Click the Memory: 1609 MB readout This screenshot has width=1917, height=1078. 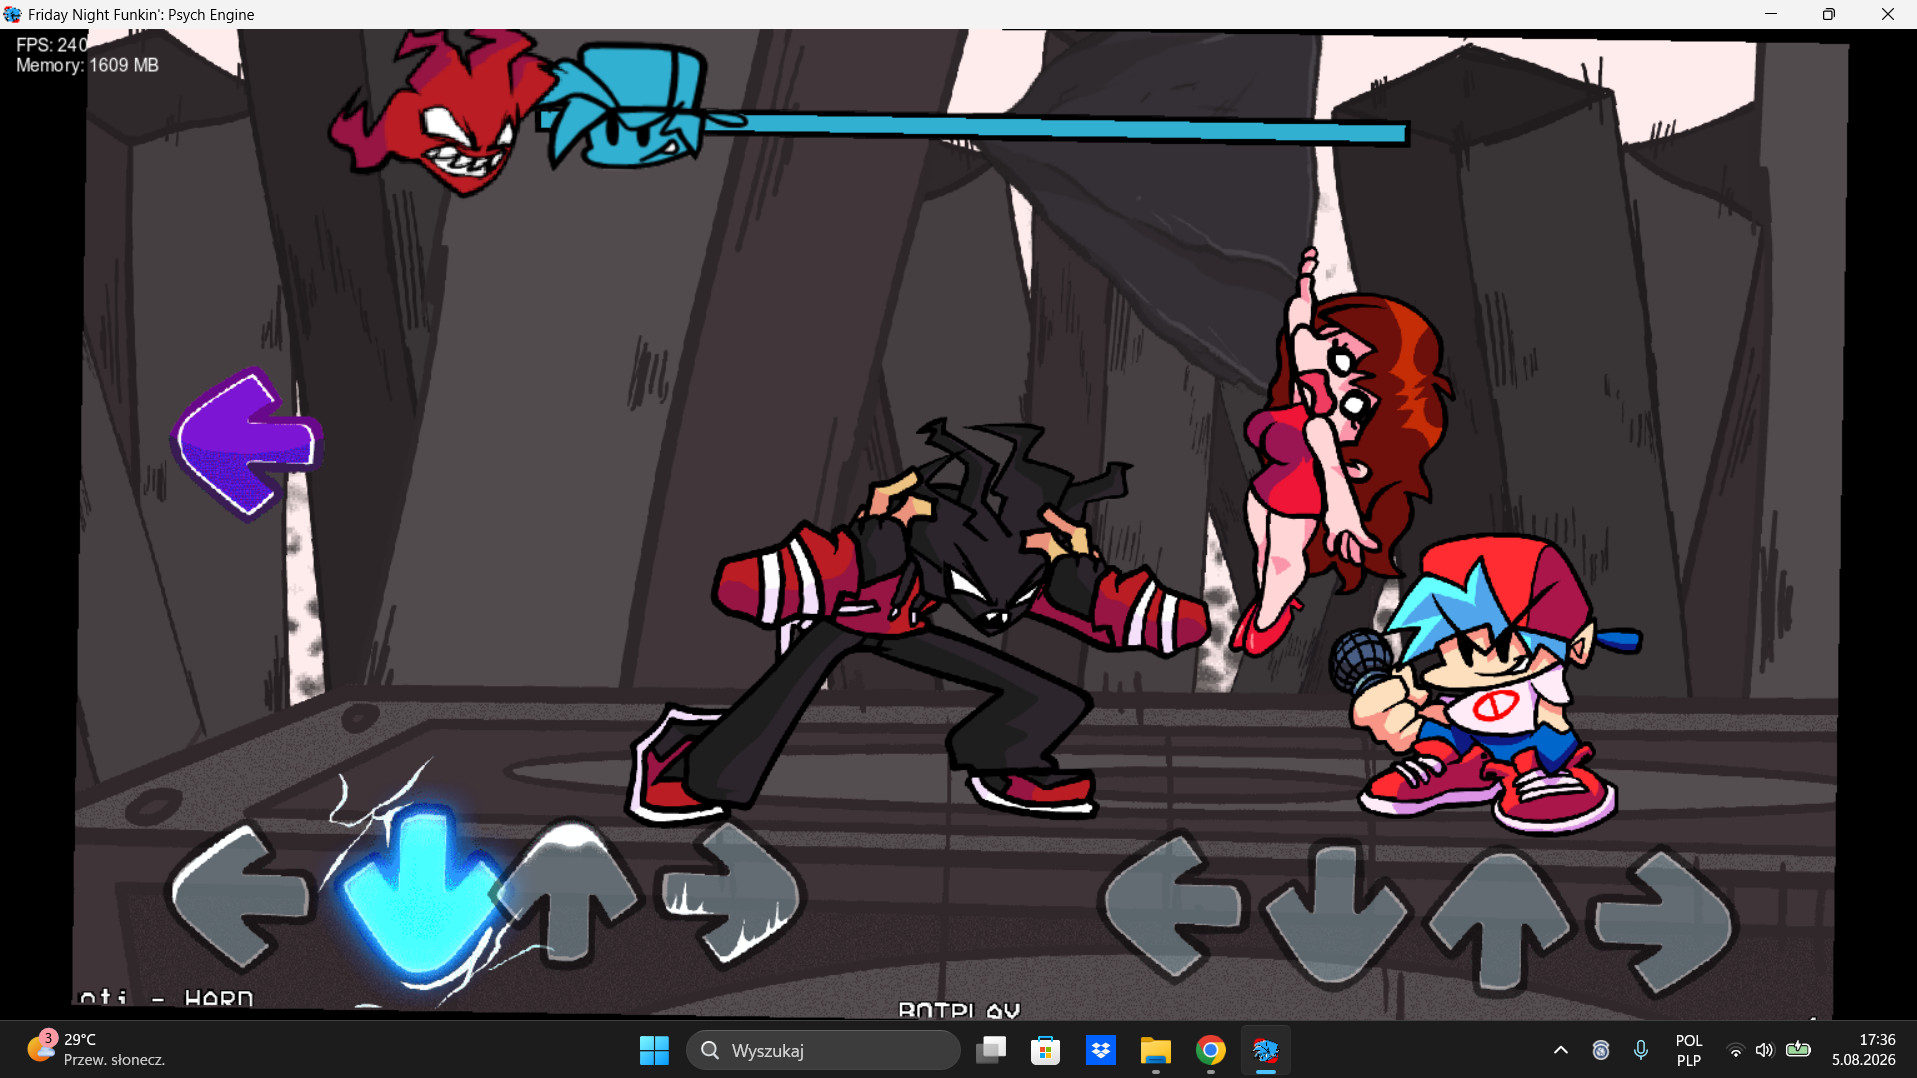click(x=87, y=65)
